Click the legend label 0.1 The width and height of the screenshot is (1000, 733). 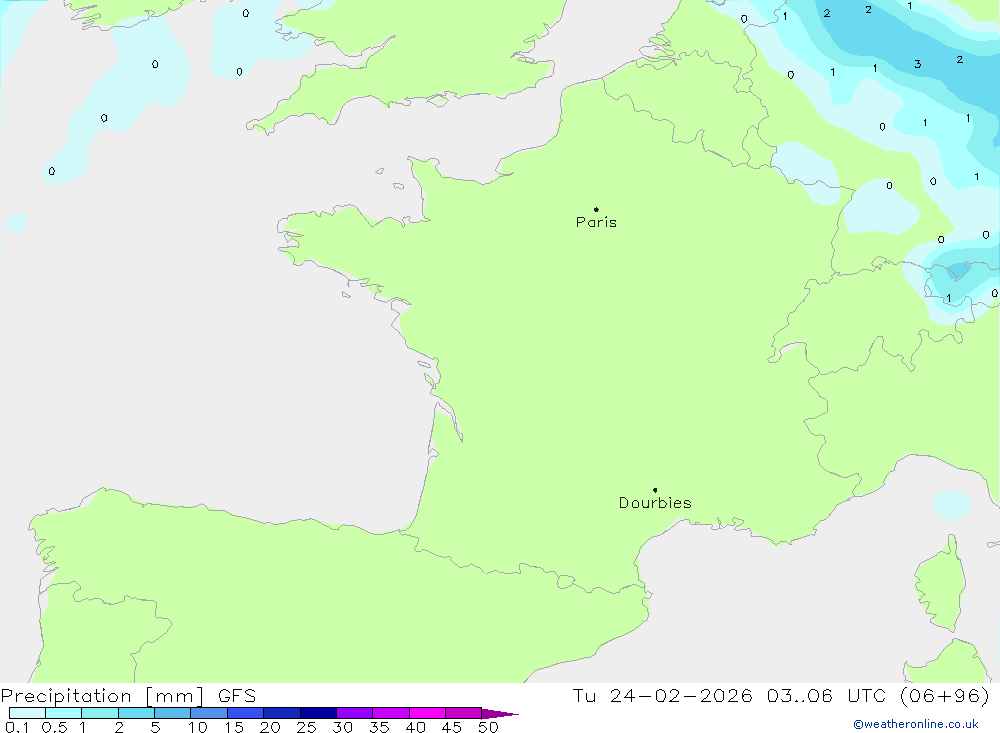(x=17, y=727)
